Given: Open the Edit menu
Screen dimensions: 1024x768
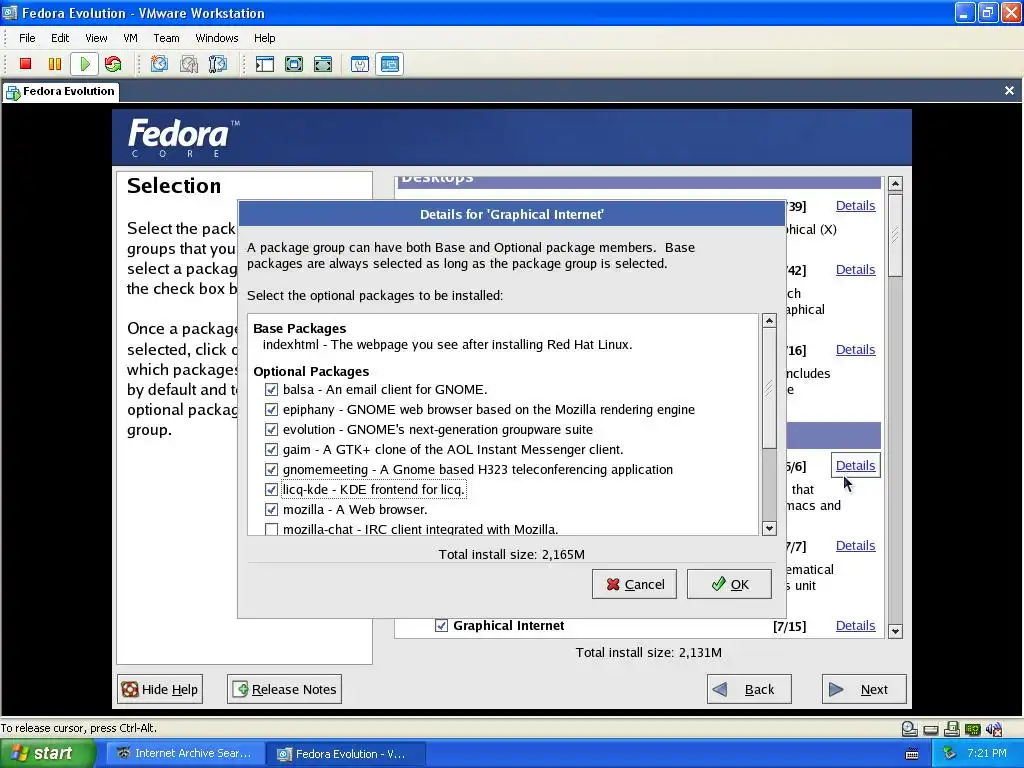Looking at the screenshot, I should (x=60, y=38).
